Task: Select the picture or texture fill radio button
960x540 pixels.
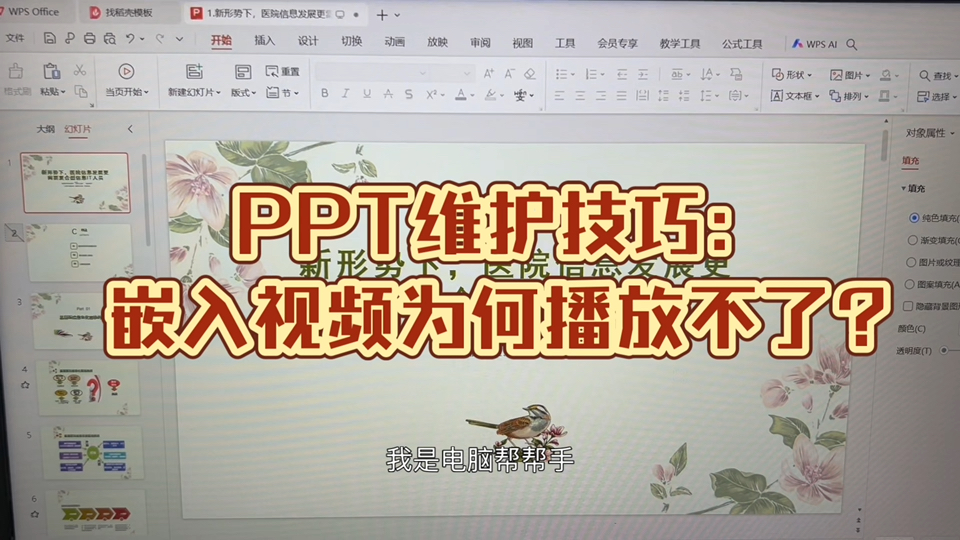Action: click(911, 262)
